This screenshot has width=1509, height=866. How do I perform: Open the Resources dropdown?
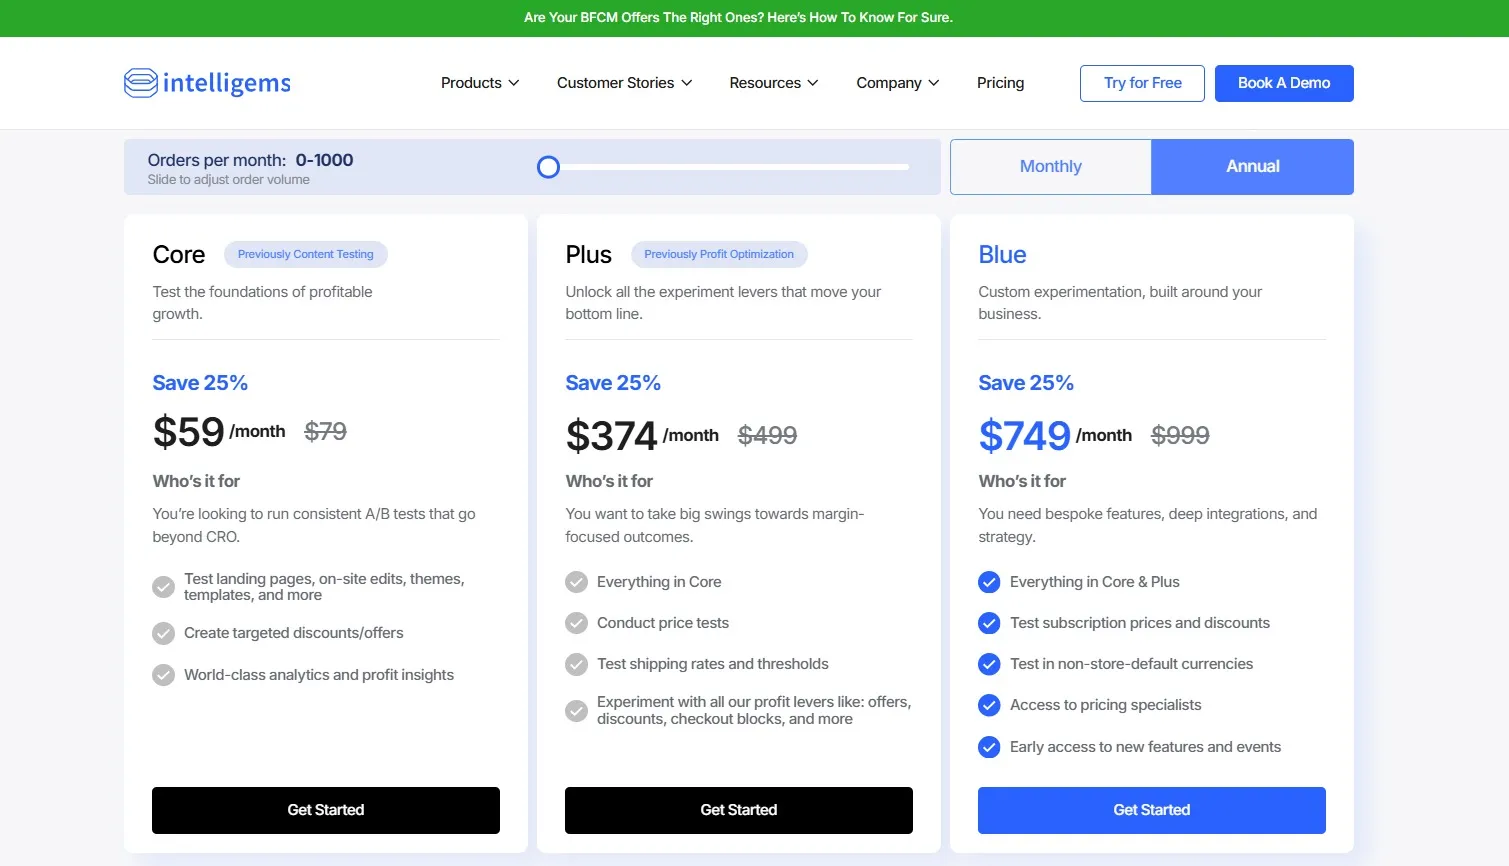(773, 83)
